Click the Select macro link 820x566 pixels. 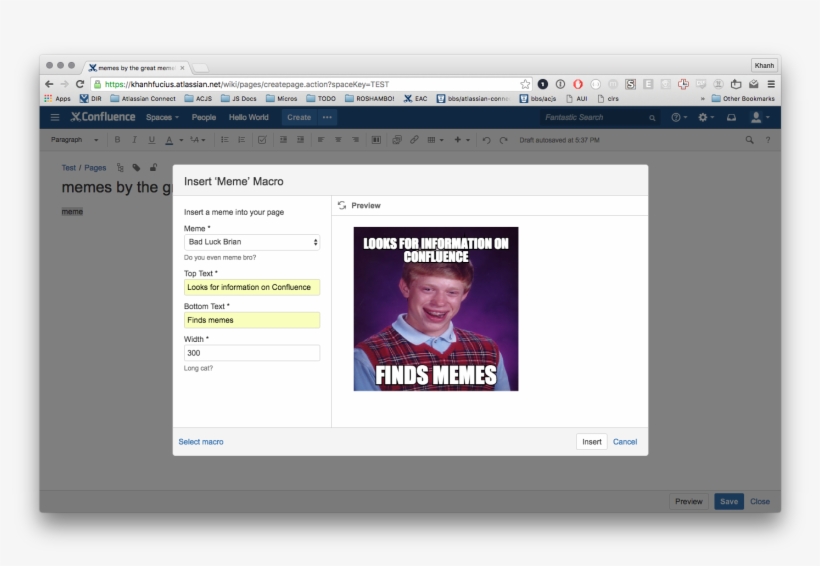[x=201, y=441]
